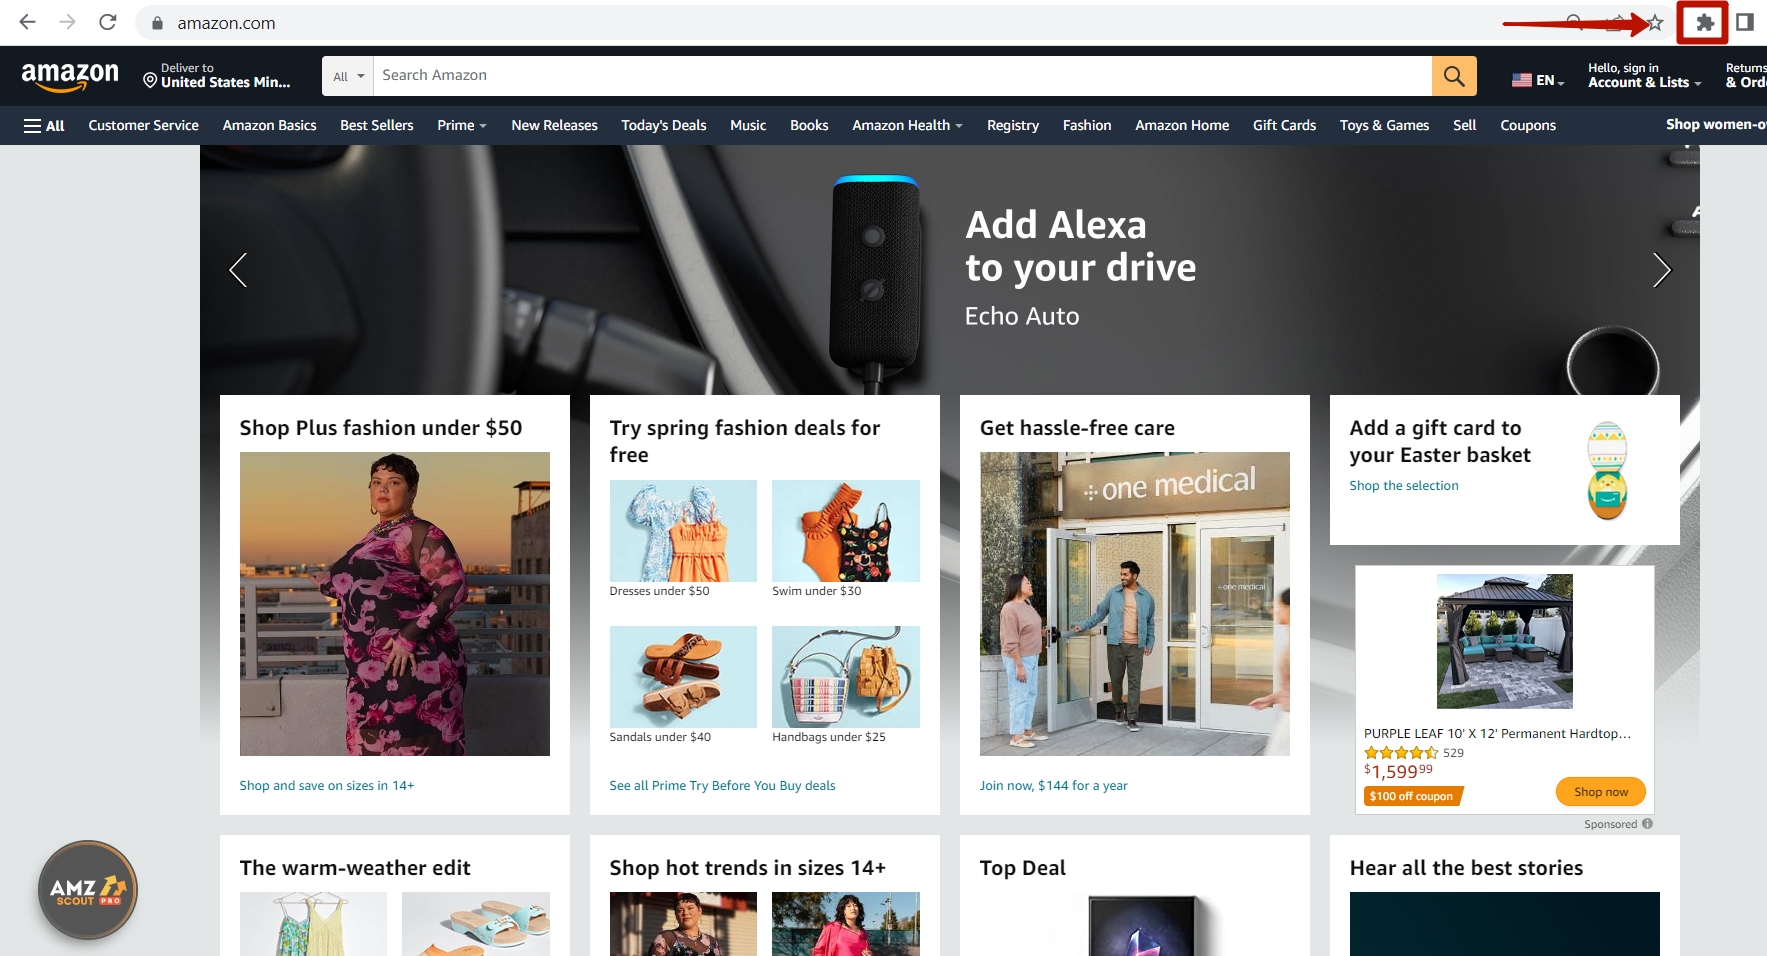Click the 'Add Alexa to your drive' banner headline
This screenshot has height=956, width=1767.
pyautogui.click(x=1081, y=246)
